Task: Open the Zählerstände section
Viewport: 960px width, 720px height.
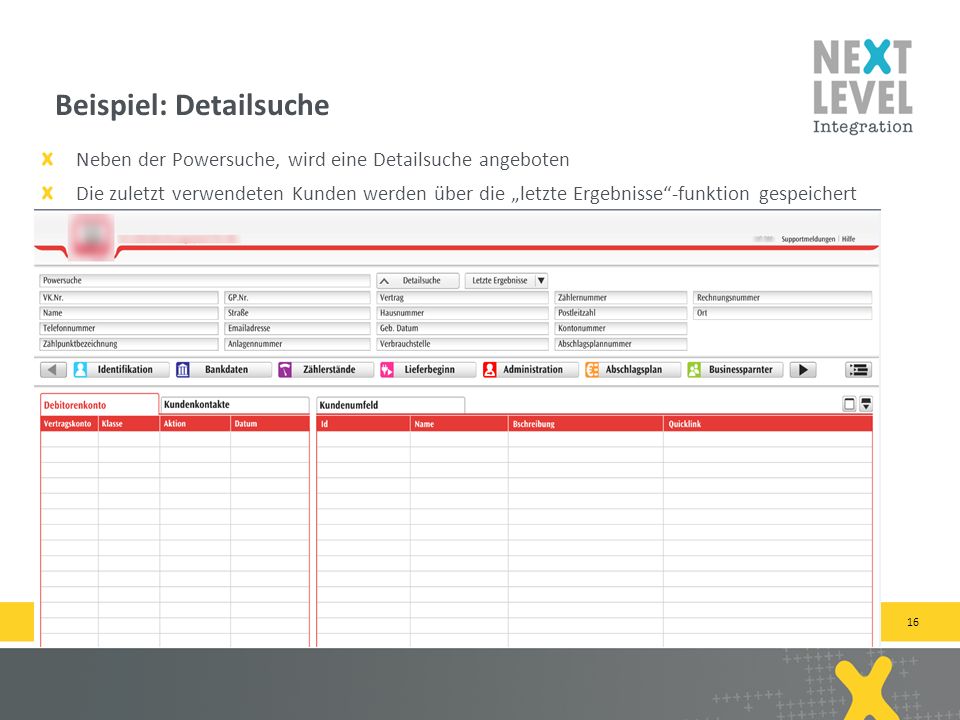Action: tap(325, 370)
